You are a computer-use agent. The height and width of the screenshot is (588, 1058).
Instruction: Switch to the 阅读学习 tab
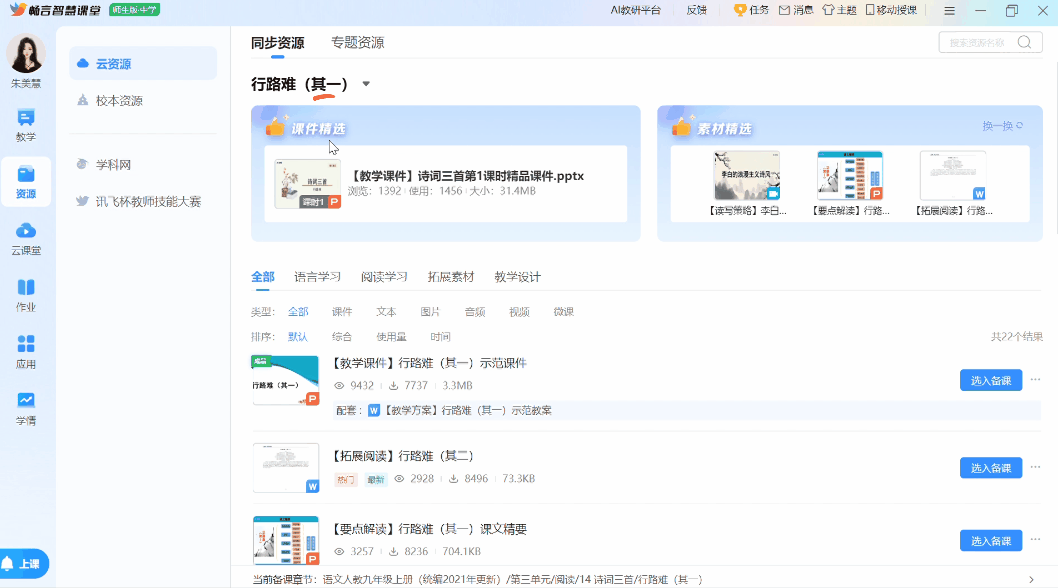coord(384,277)
